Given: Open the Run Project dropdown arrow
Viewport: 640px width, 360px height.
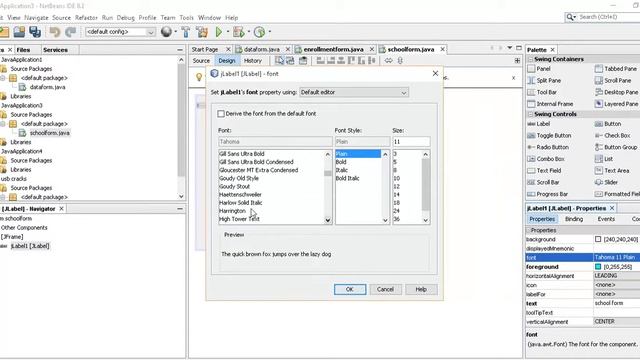Looking at the screenshot, I should [228, 32].
